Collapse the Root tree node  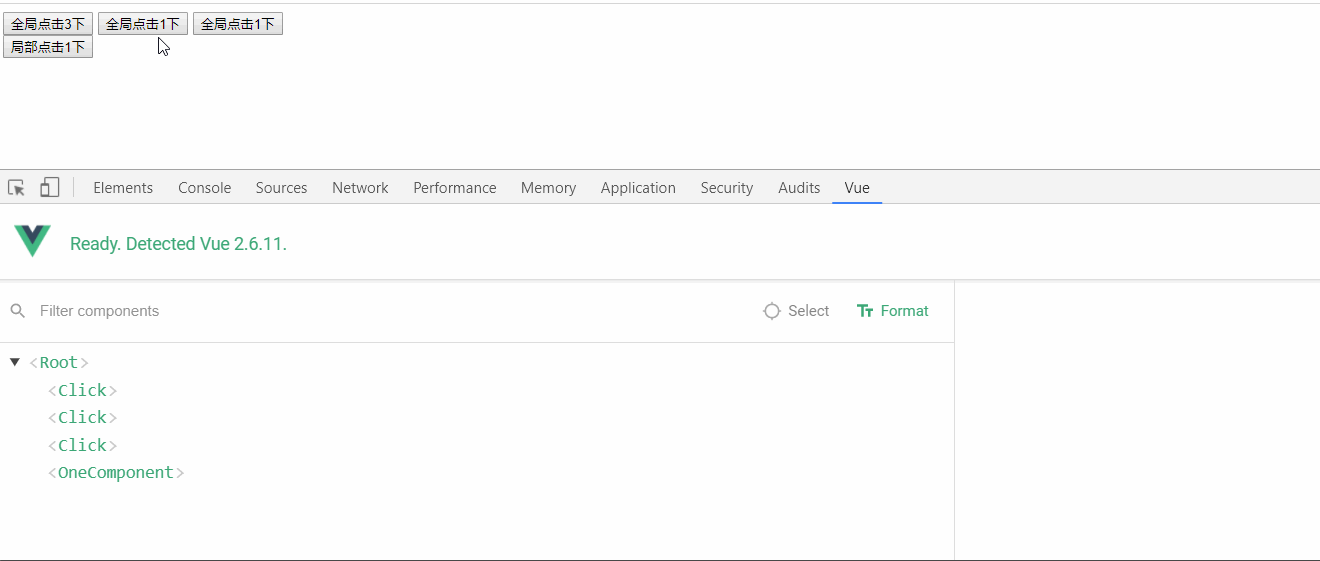pos(15,362)
